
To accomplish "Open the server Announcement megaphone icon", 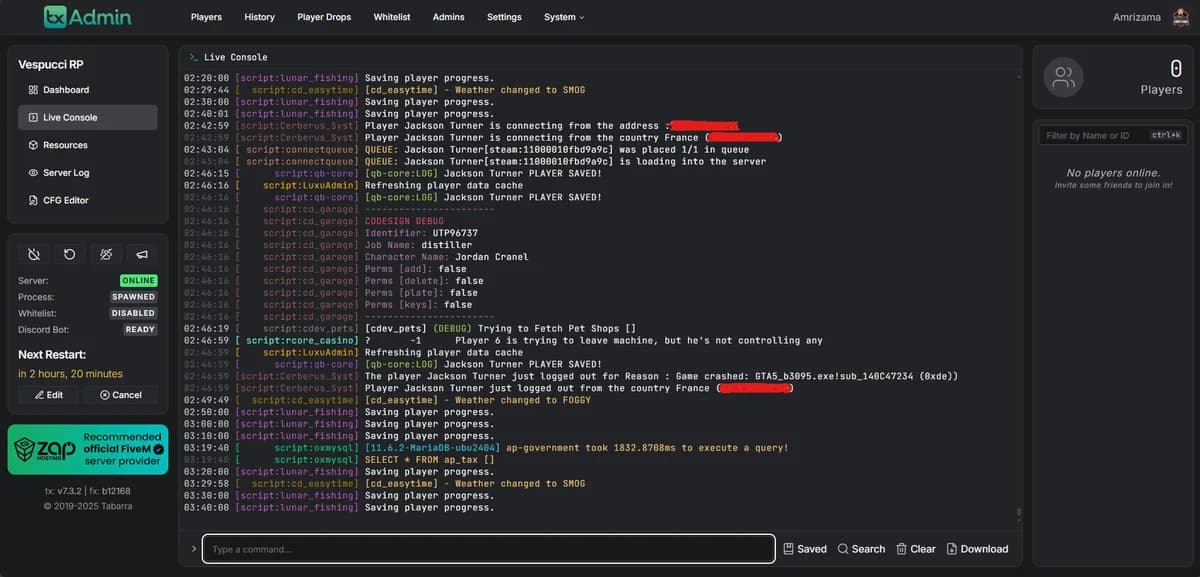I will tap(141, 254).
